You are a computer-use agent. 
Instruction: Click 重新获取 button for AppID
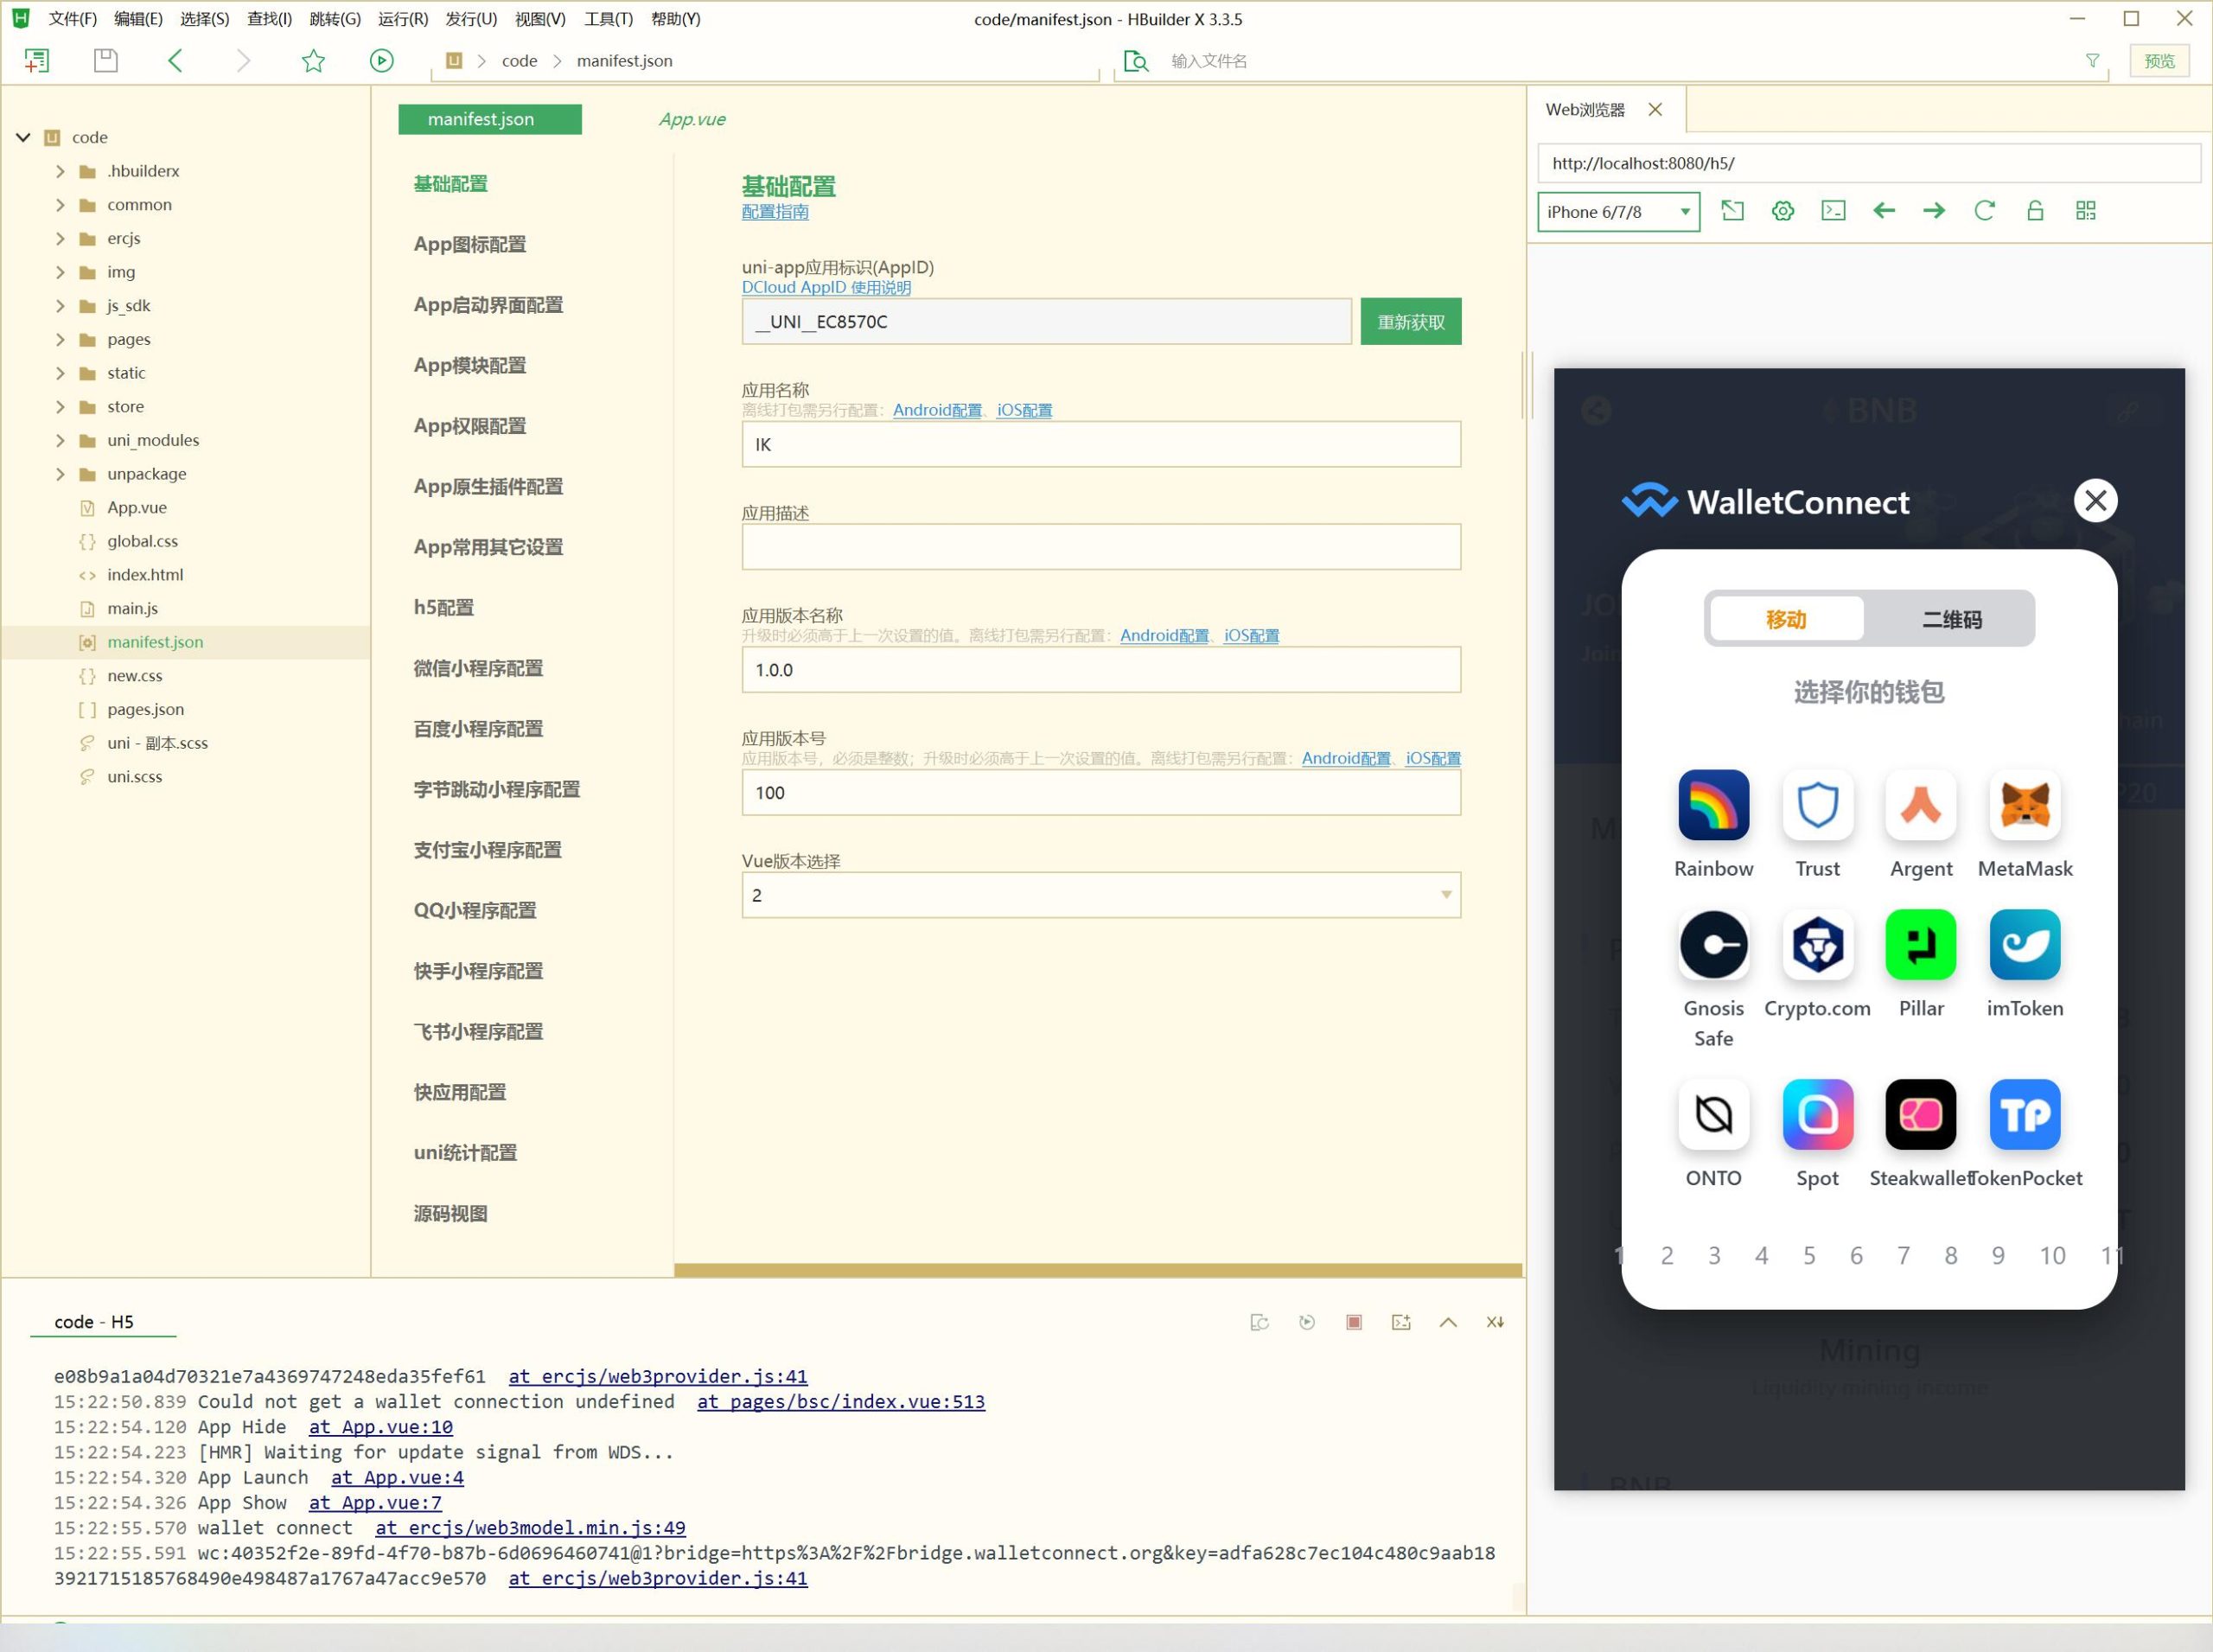1409,321
